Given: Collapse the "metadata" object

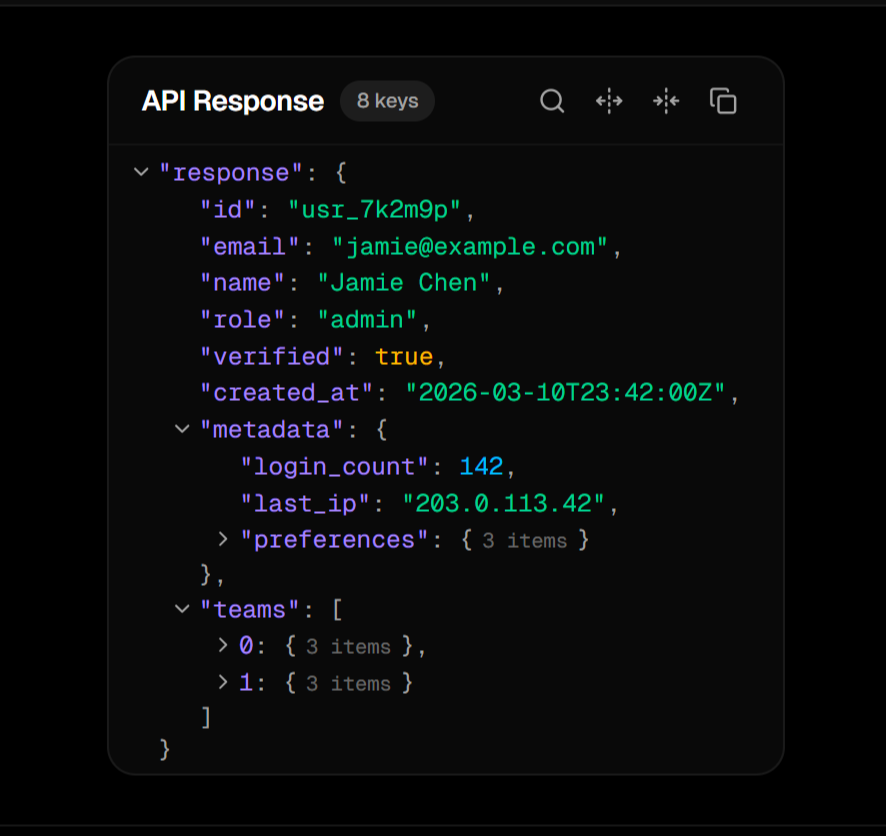Looking at the screenshot, I should 182,429.
